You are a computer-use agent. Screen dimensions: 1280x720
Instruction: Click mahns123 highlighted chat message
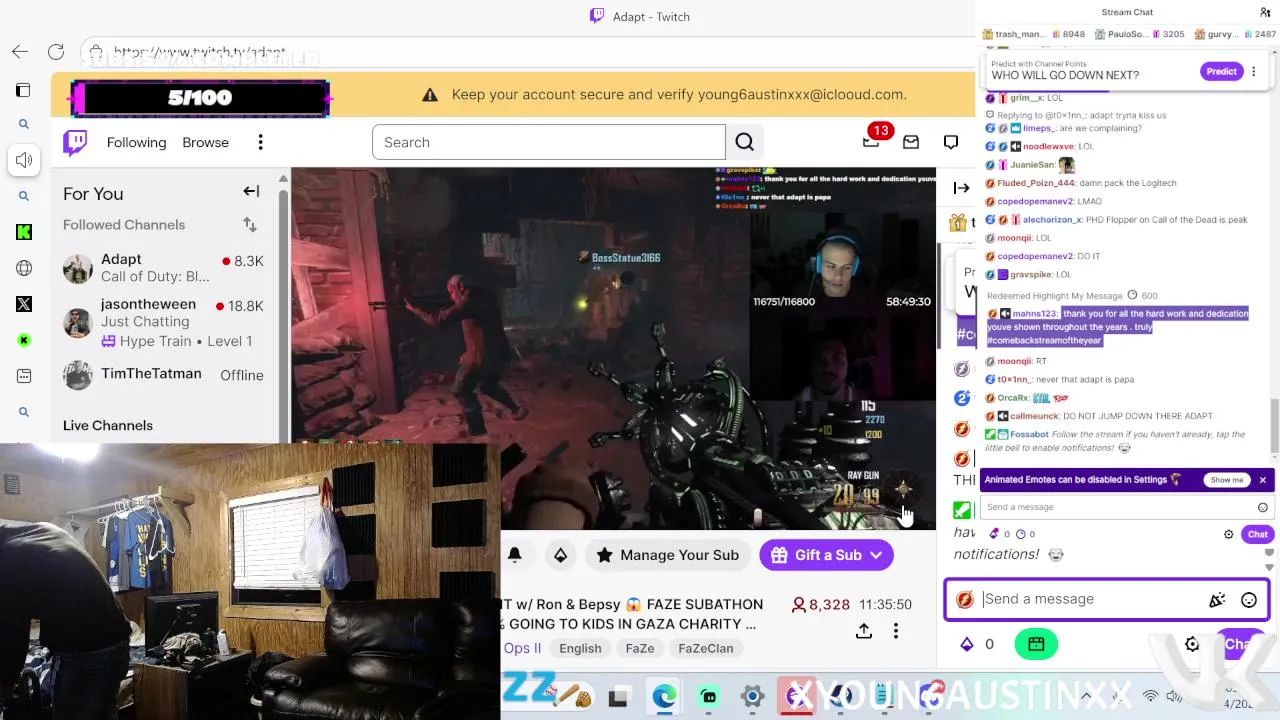(x=1118, y=327)
